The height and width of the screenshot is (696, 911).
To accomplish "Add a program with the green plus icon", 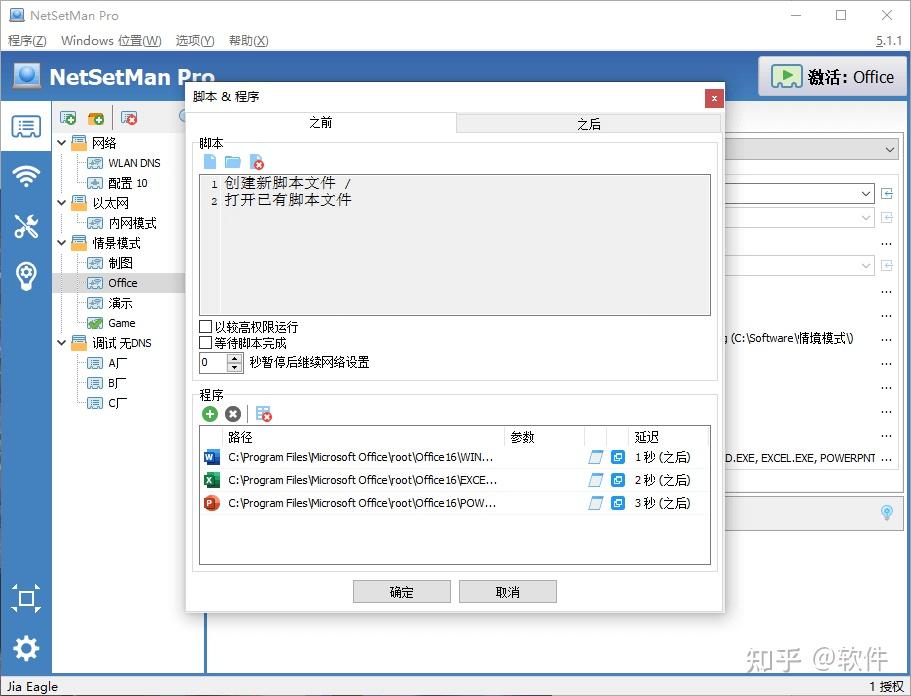I will pos(208,413).
